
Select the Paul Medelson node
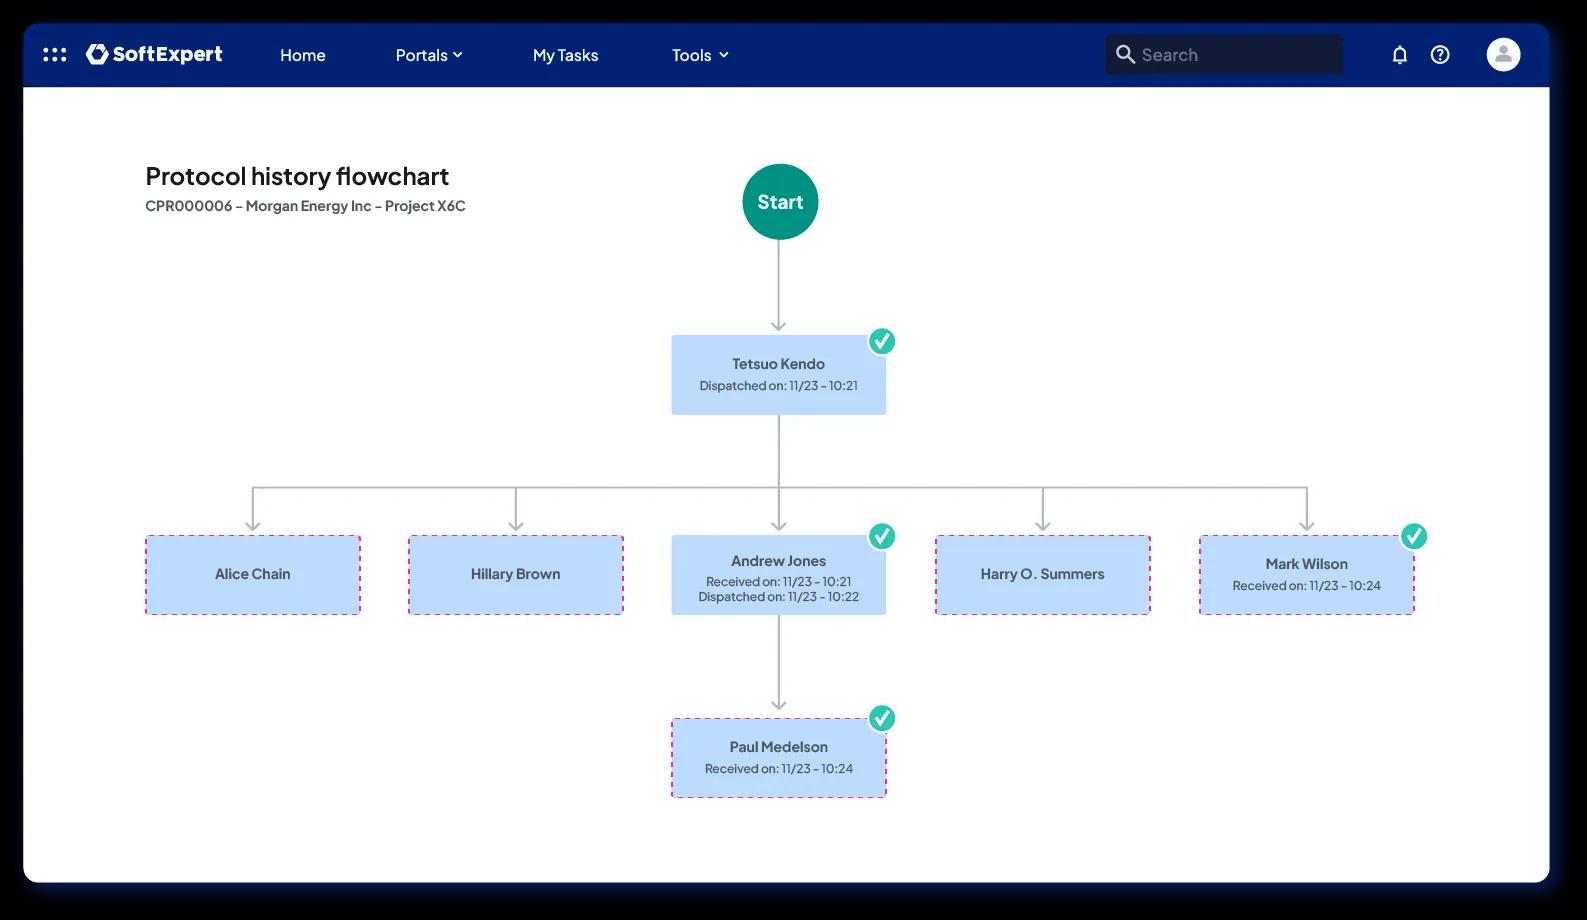(x=778, y=758)
